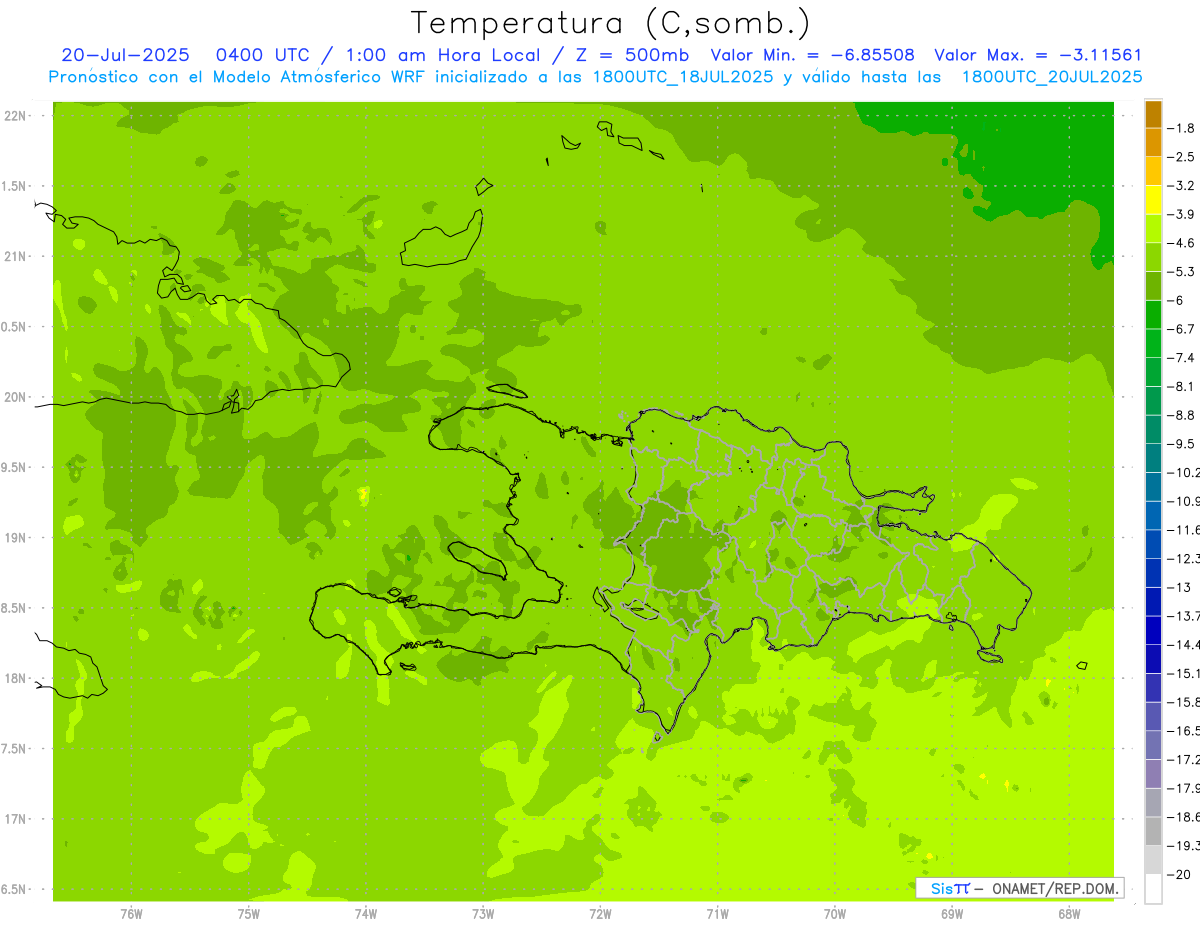Click the -2.5 colorbar label
The width and height of the screenshot is (1200, 927).
(x=1183, y=157)
